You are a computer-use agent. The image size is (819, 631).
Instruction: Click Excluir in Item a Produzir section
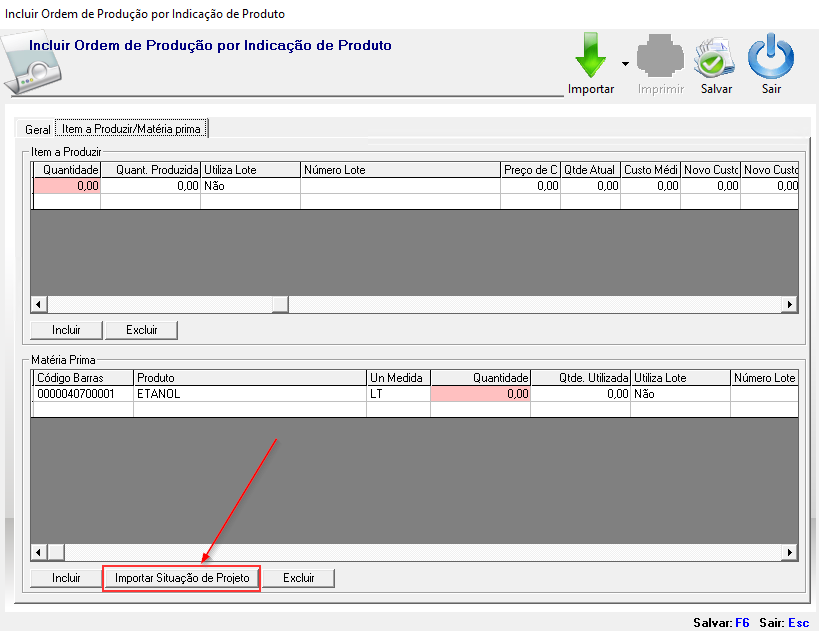tap(142, 330)
